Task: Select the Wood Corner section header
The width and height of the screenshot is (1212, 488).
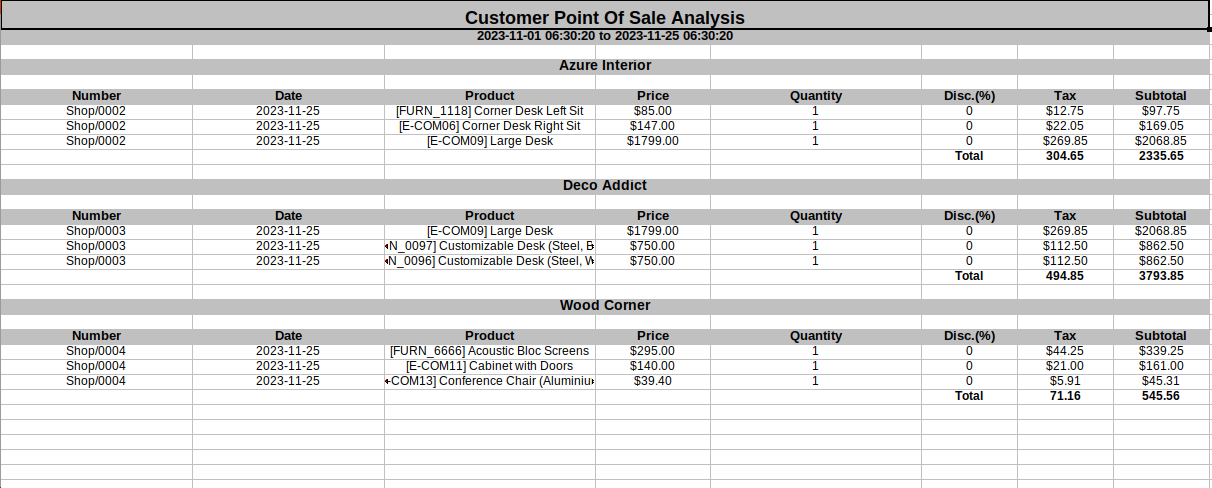Action: [605, 306]
